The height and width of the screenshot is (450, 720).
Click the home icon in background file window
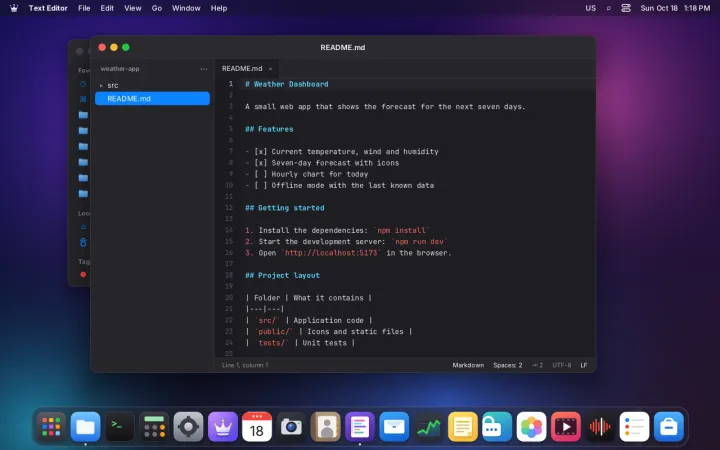[83, 227]
